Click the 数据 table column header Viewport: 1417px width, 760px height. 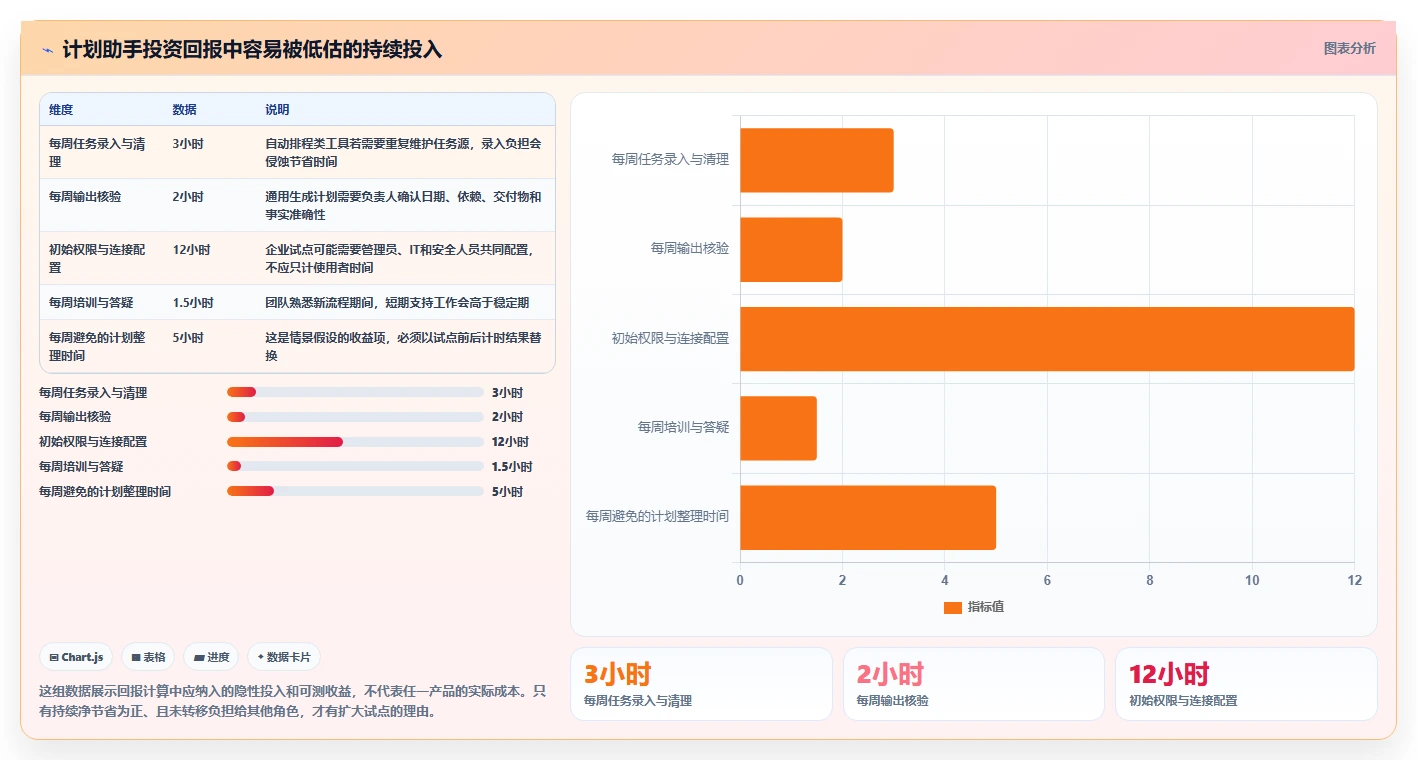click(184, 110)
